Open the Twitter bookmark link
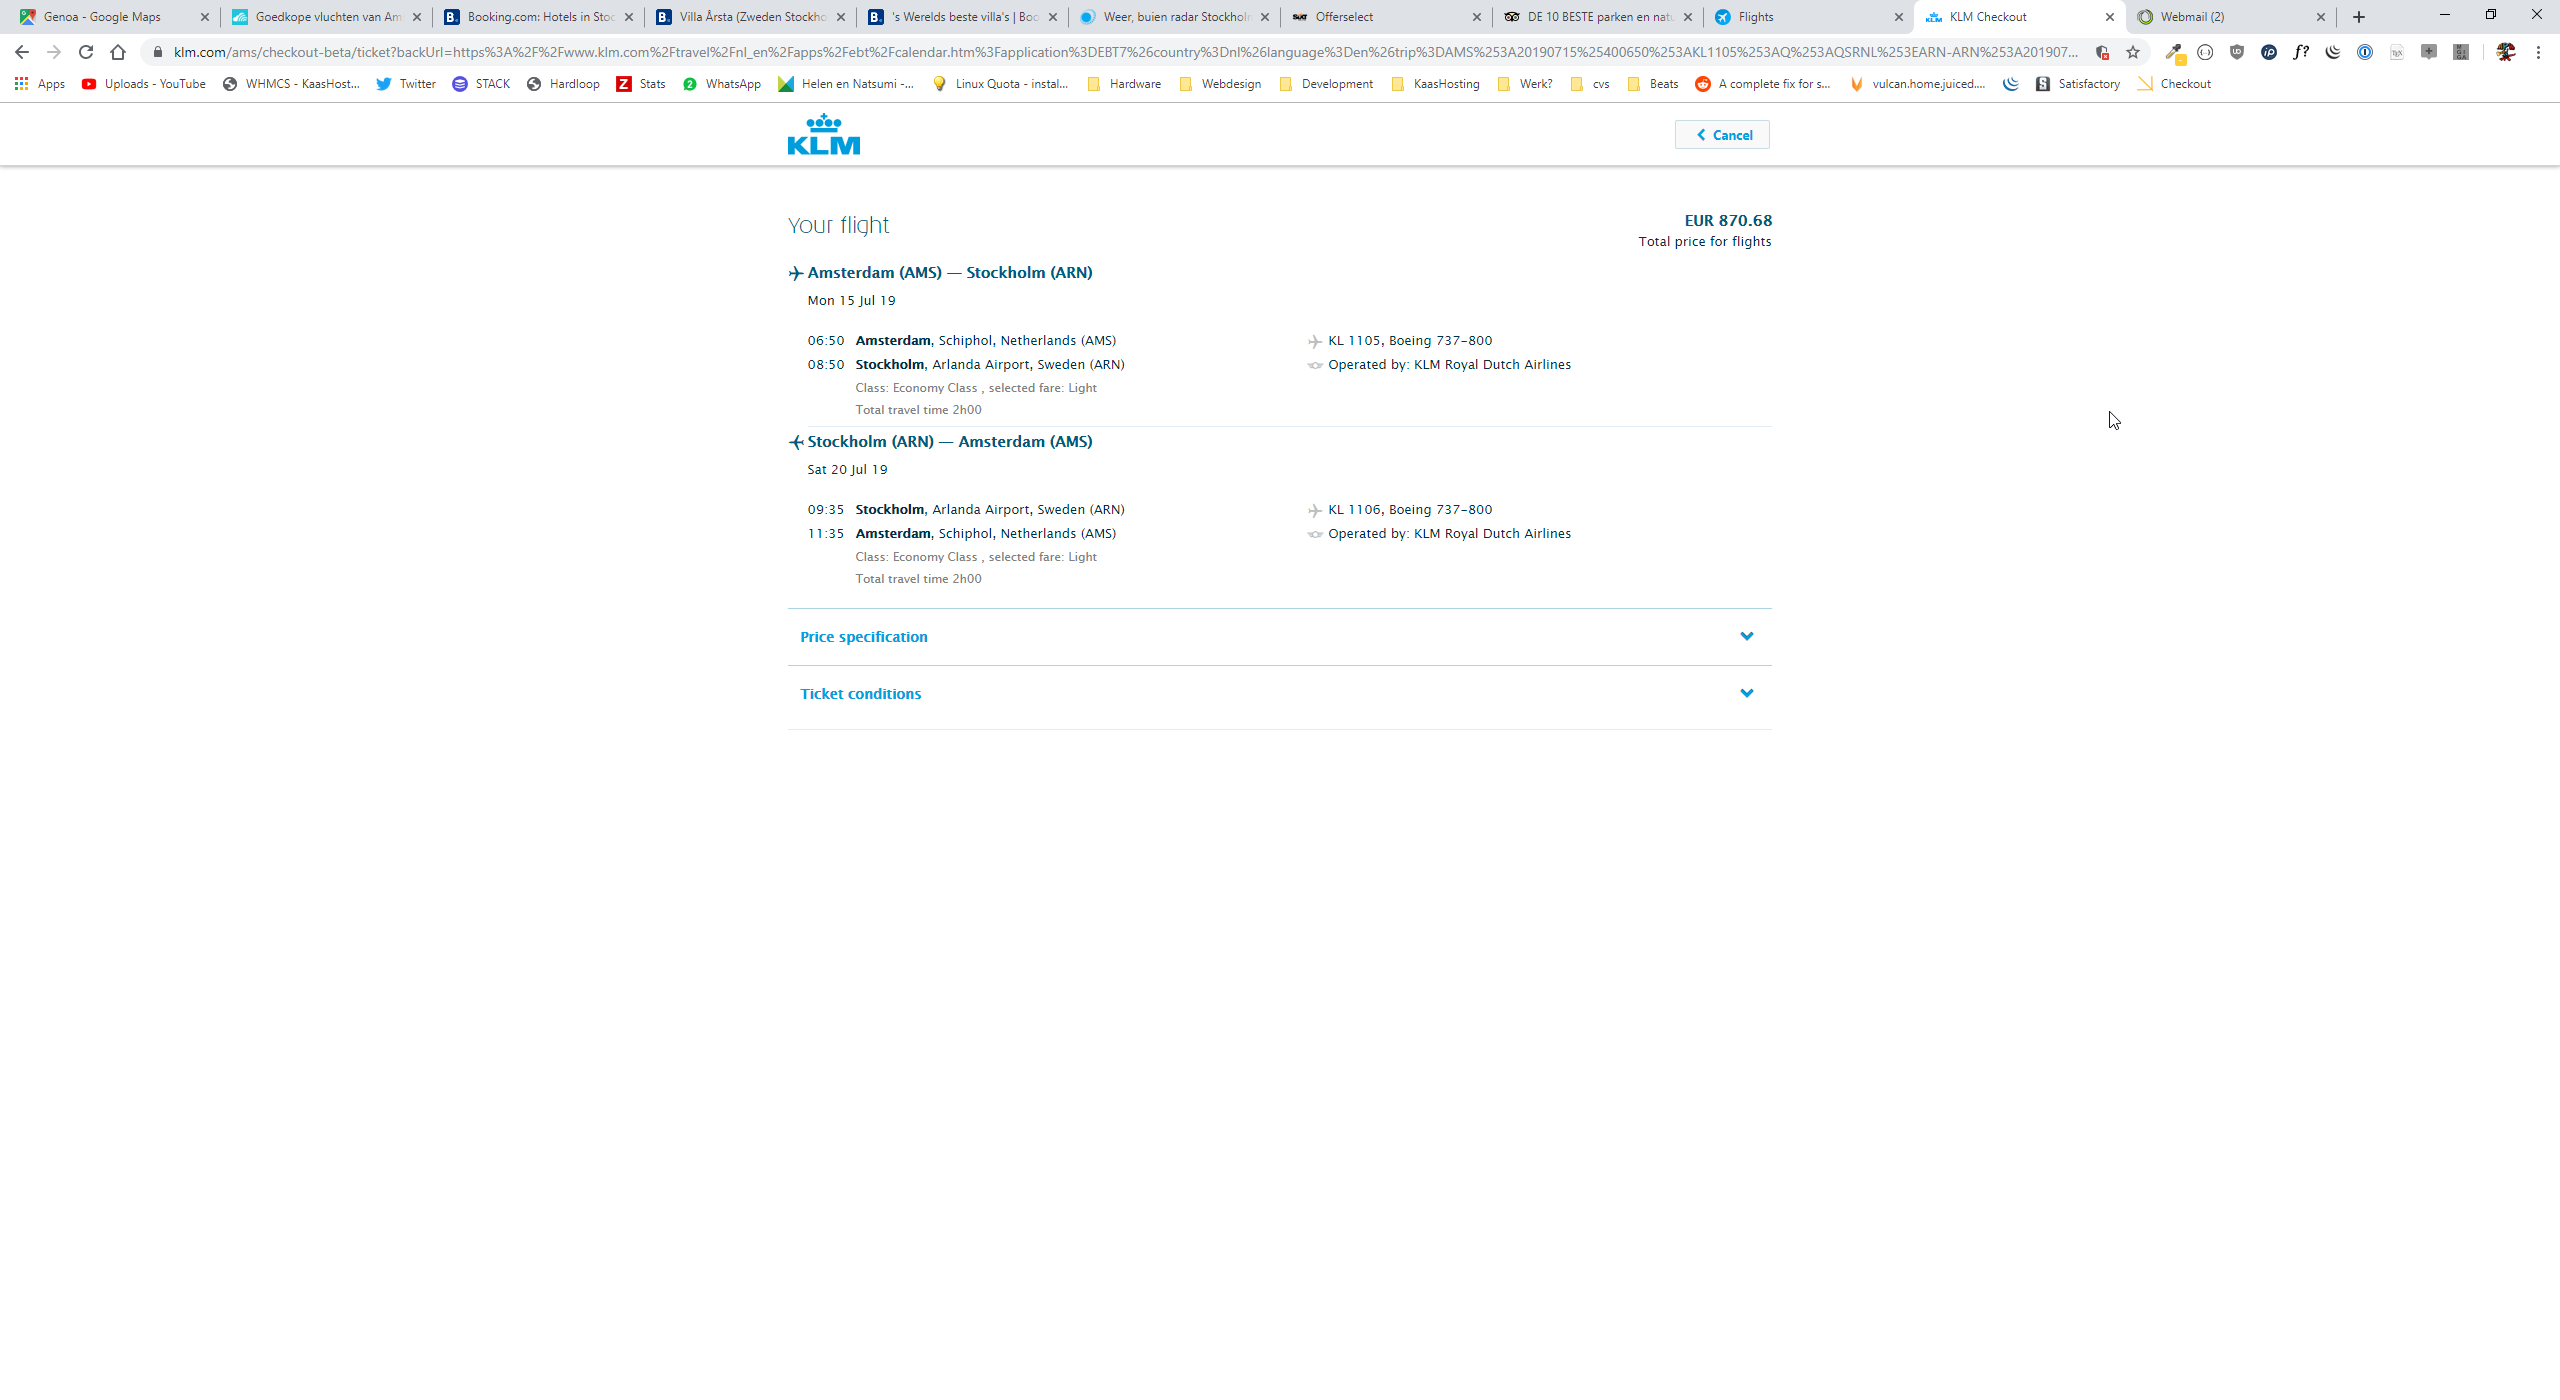This screenshot has height=1400, width=2560. 406,84
